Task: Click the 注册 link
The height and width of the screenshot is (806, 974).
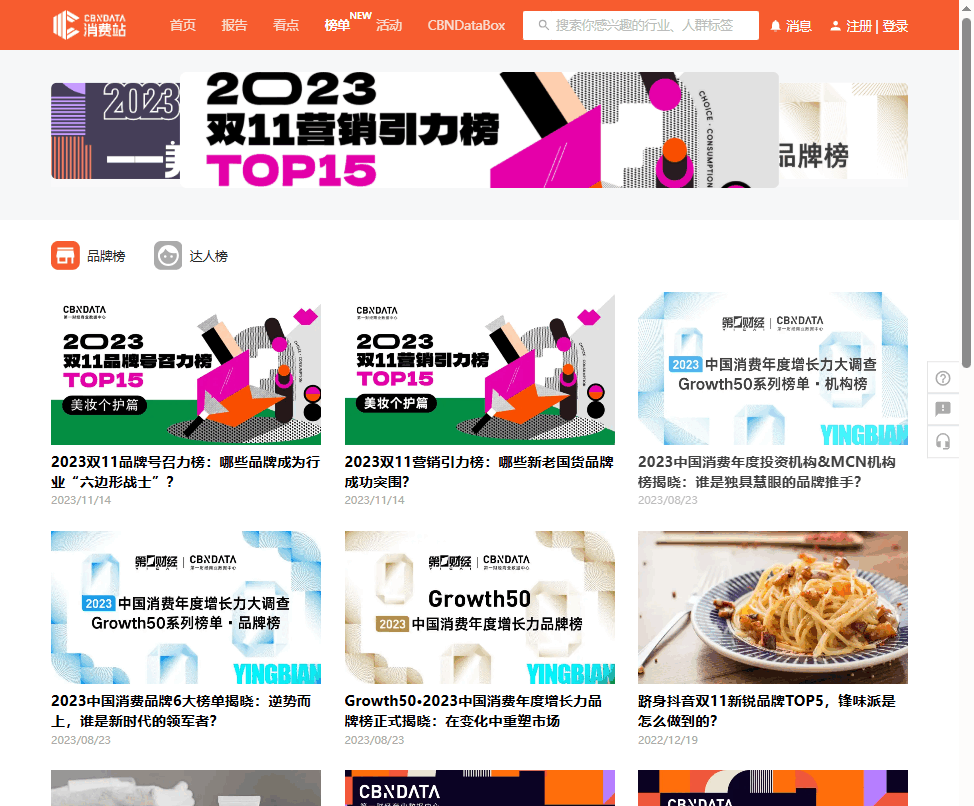Action: pyautogui.click(x=859, y=26)
